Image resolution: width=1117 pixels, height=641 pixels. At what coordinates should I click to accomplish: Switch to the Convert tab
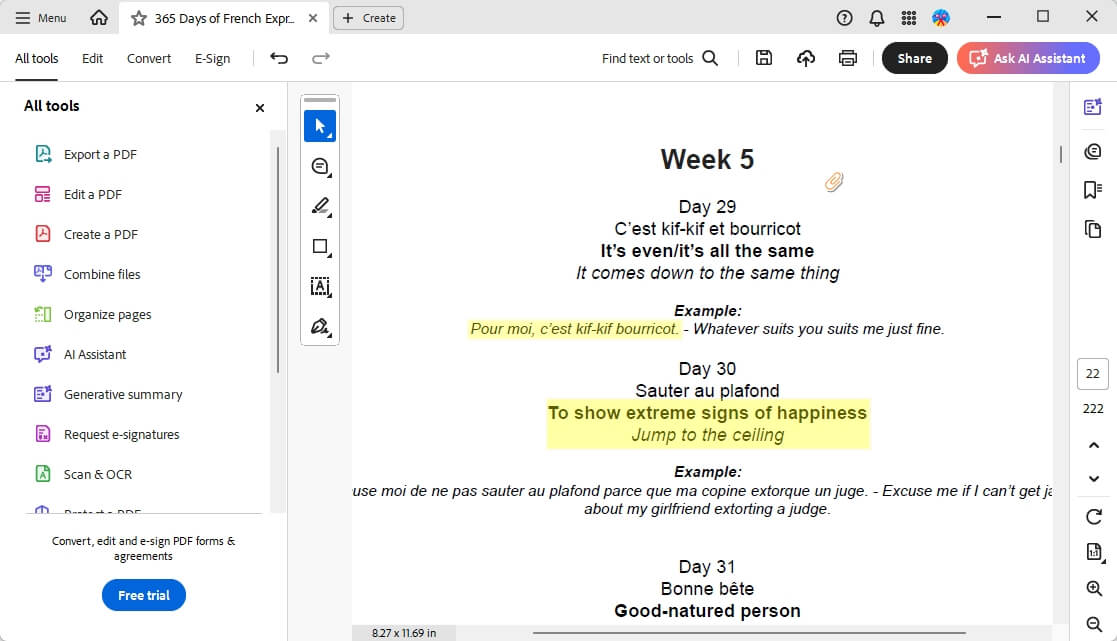148,58
